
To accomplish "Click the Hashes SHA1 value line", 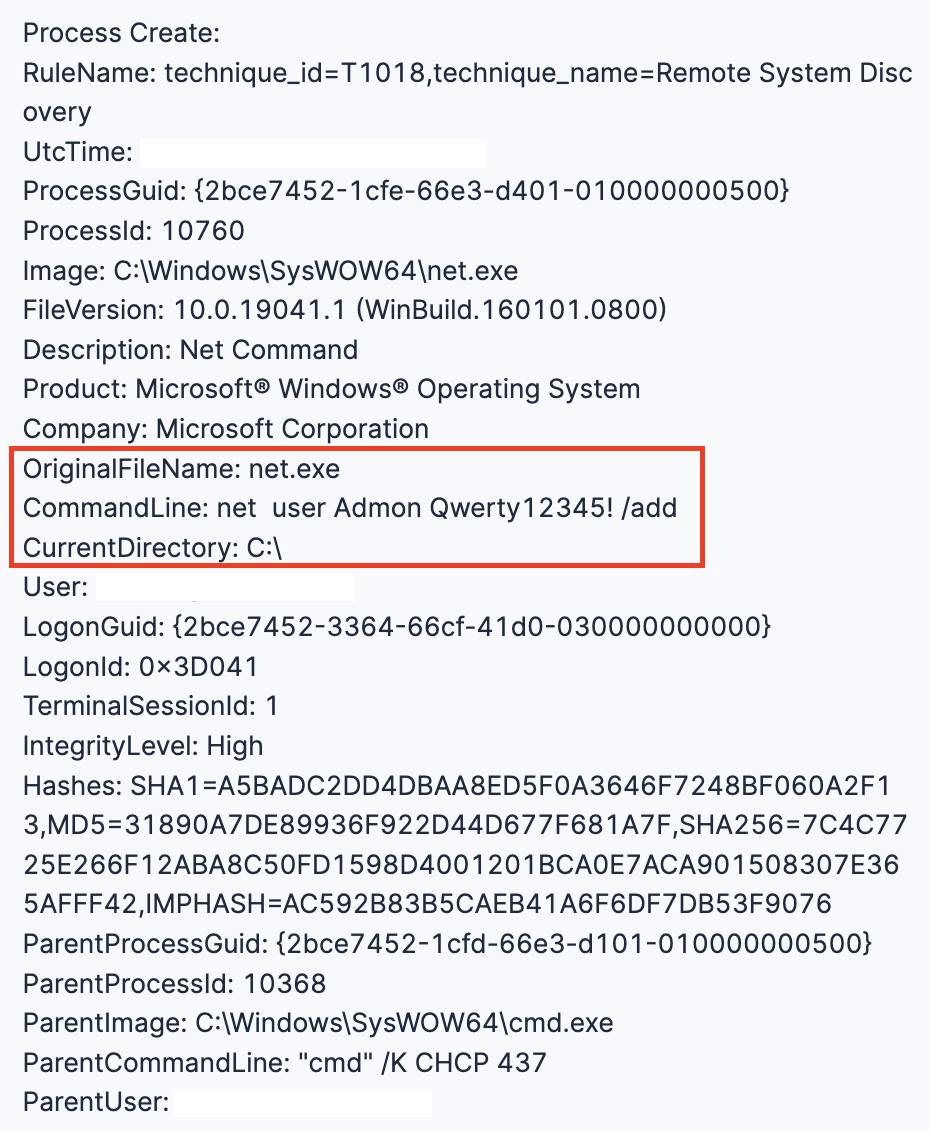I will 457,785.
